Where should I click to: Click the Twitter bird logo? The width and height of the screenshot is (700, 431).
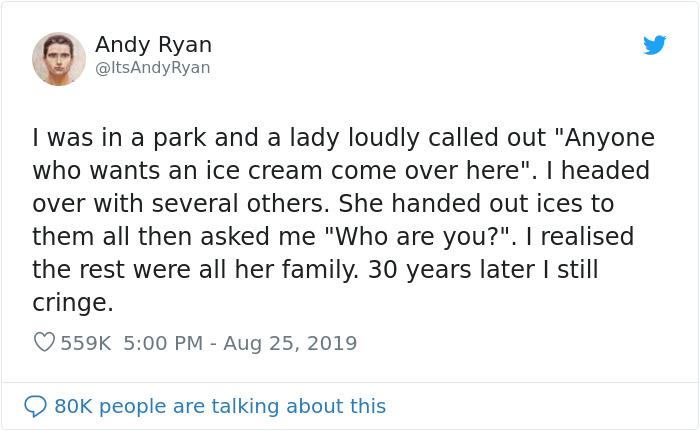coord(654,45)
